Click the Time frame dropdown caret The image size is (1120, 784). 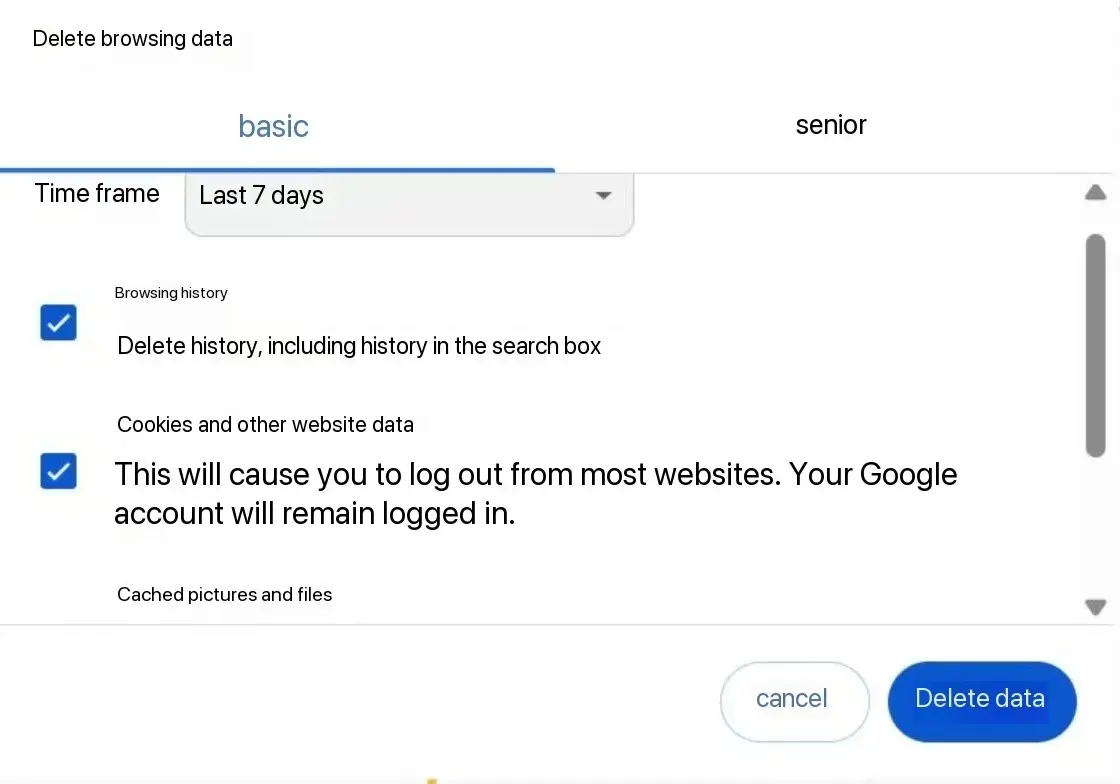(x=604, y=195)
